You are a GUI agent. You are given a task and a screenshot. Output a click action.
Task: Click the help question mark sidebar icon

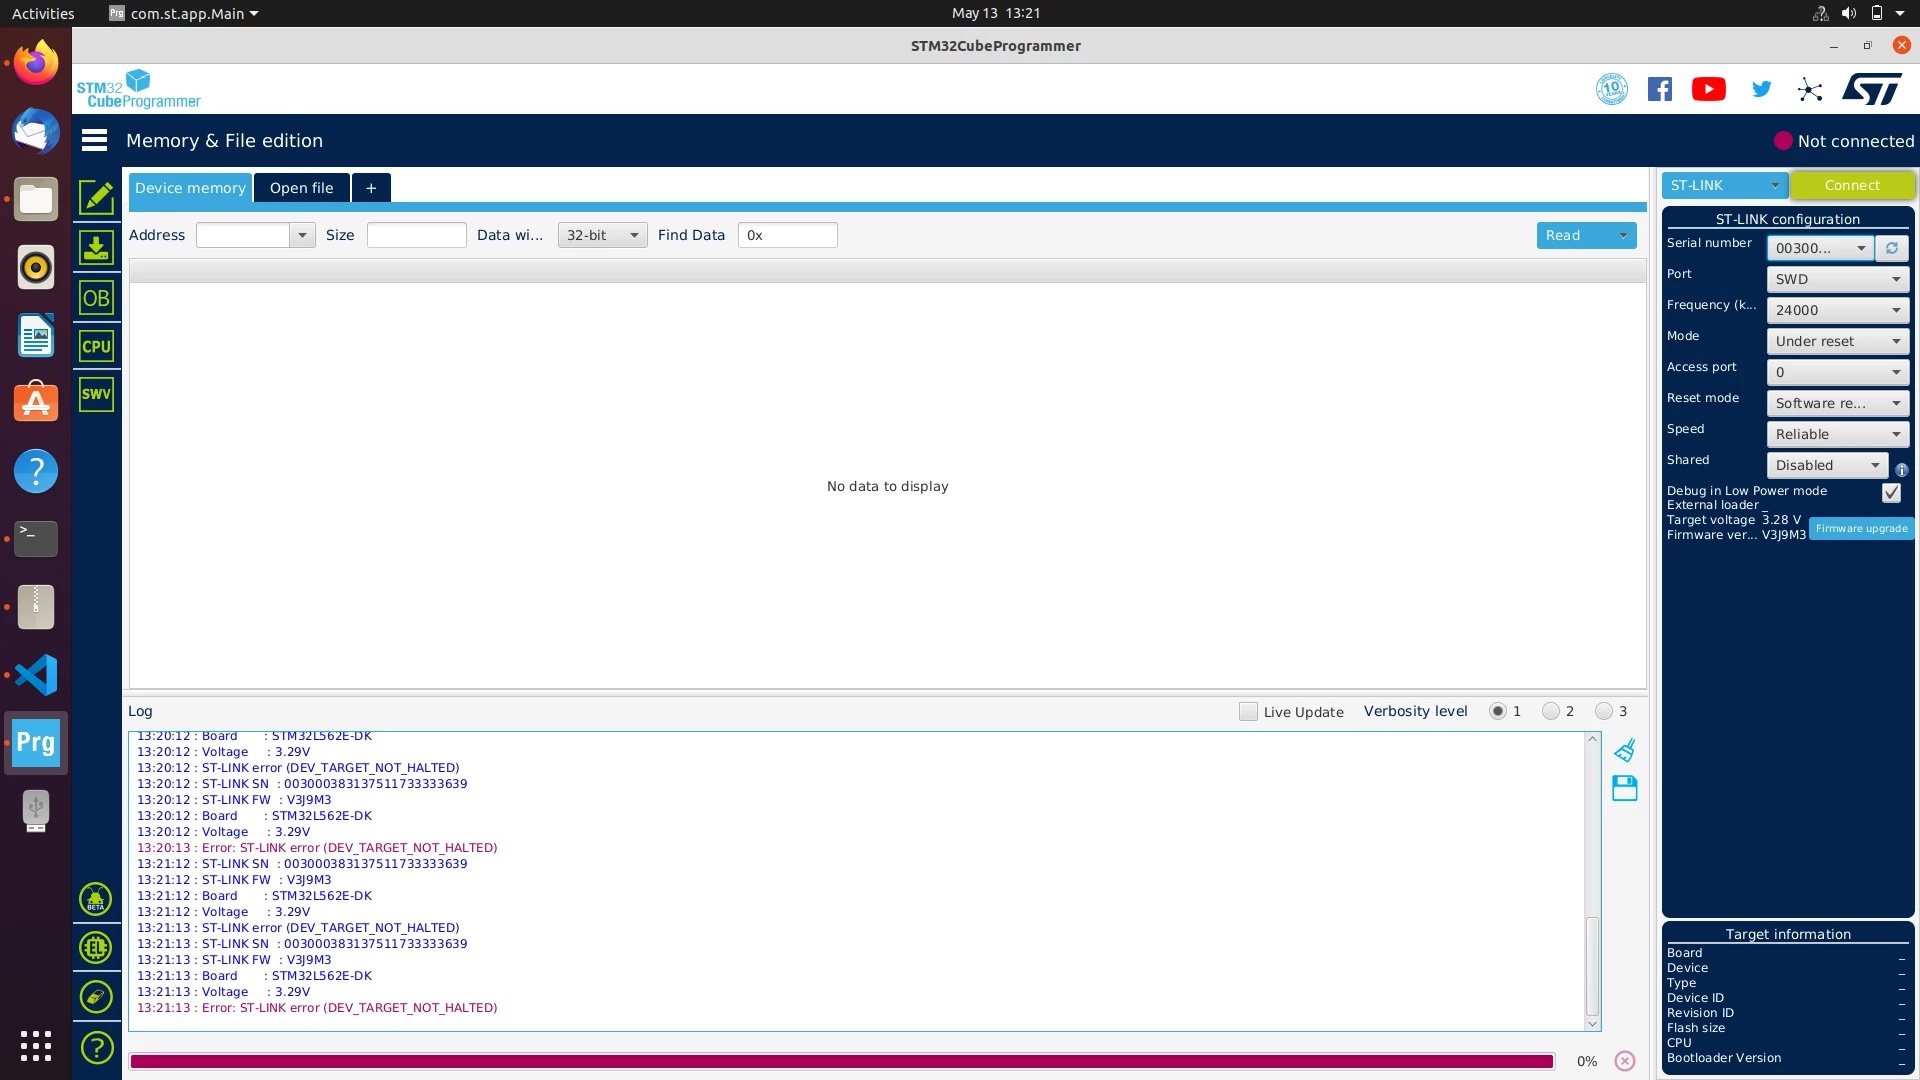[x=96, y=1048]
